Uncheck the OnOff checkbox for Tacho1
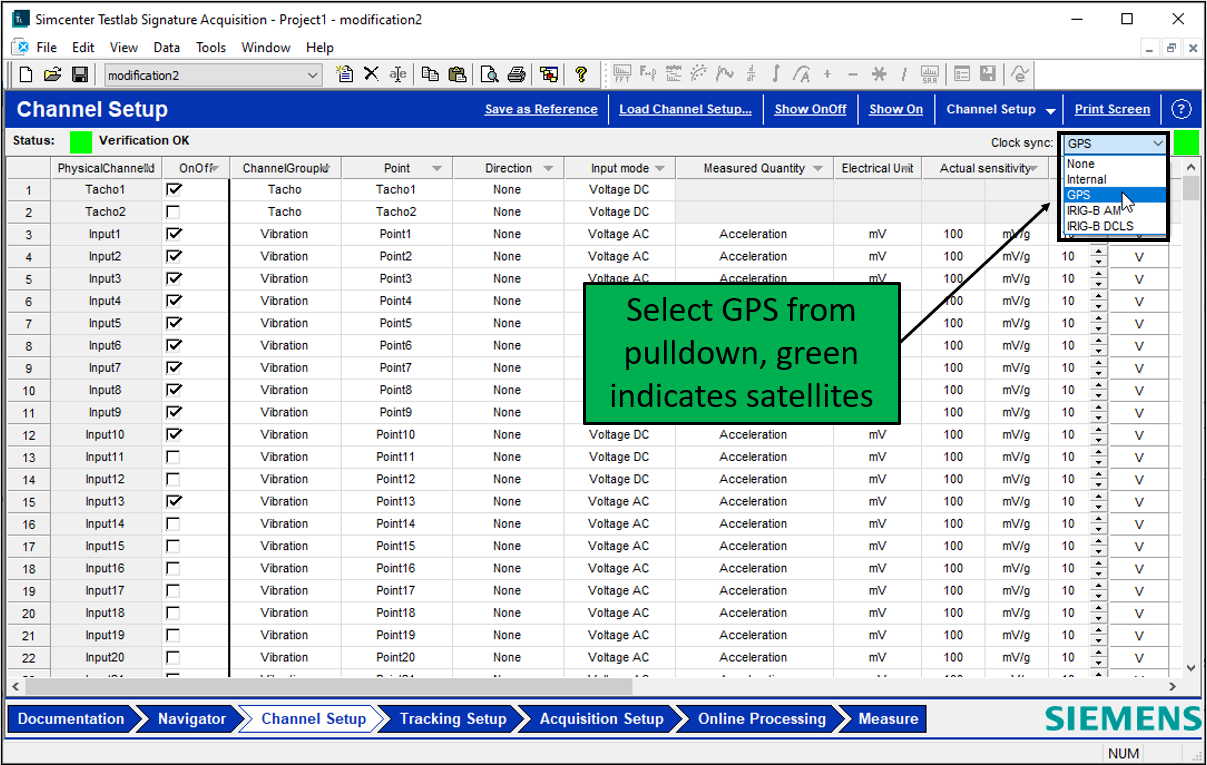Viewport: 1207px width, 765px height. tap(174, 189)
